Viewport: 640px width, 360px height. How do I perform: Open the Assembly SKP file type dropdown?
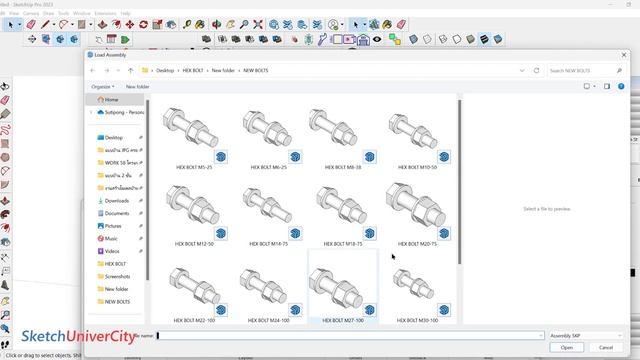[x=586, y=336]
